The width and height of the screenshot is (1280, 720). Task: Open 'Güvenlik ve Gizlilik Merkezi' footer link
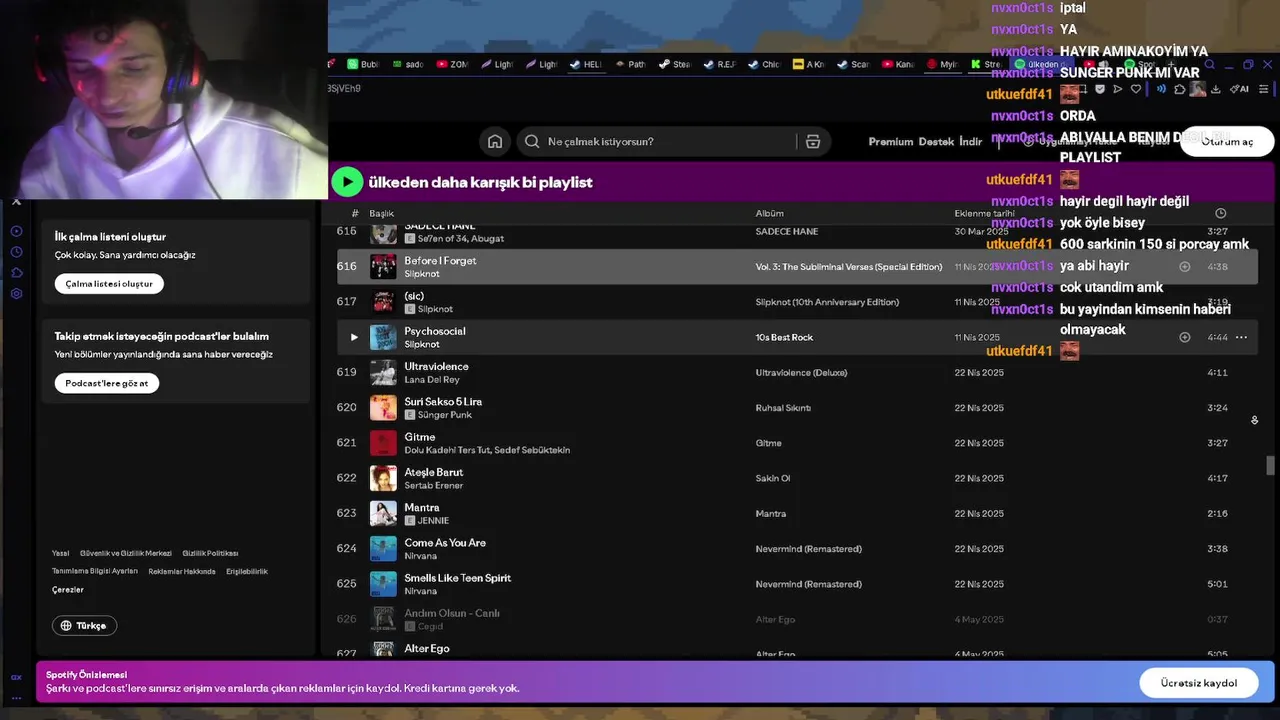pyautogui.click(x=126, y=553)
